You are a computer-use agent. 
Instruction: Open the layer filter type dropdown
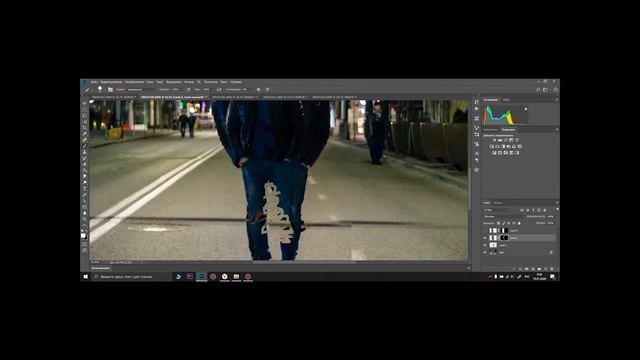coord(497,210)
